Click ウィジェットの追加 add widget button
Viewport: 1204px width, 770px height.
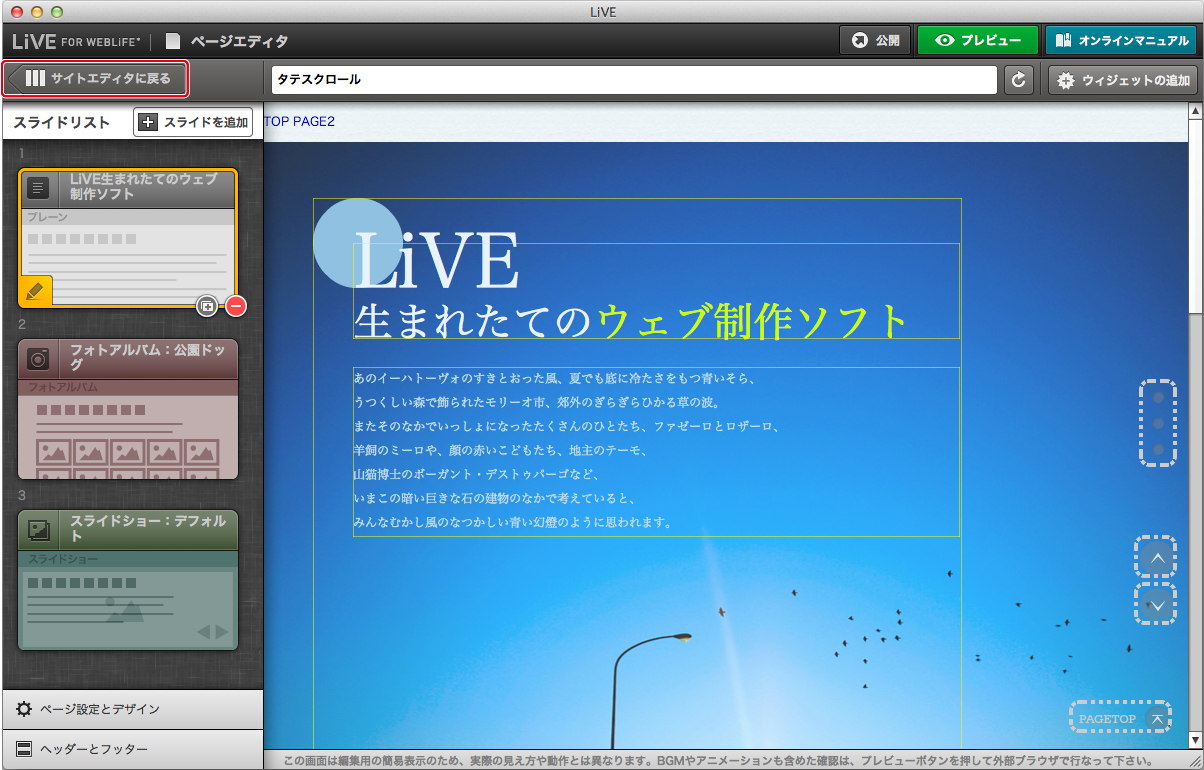point(1122,80)
